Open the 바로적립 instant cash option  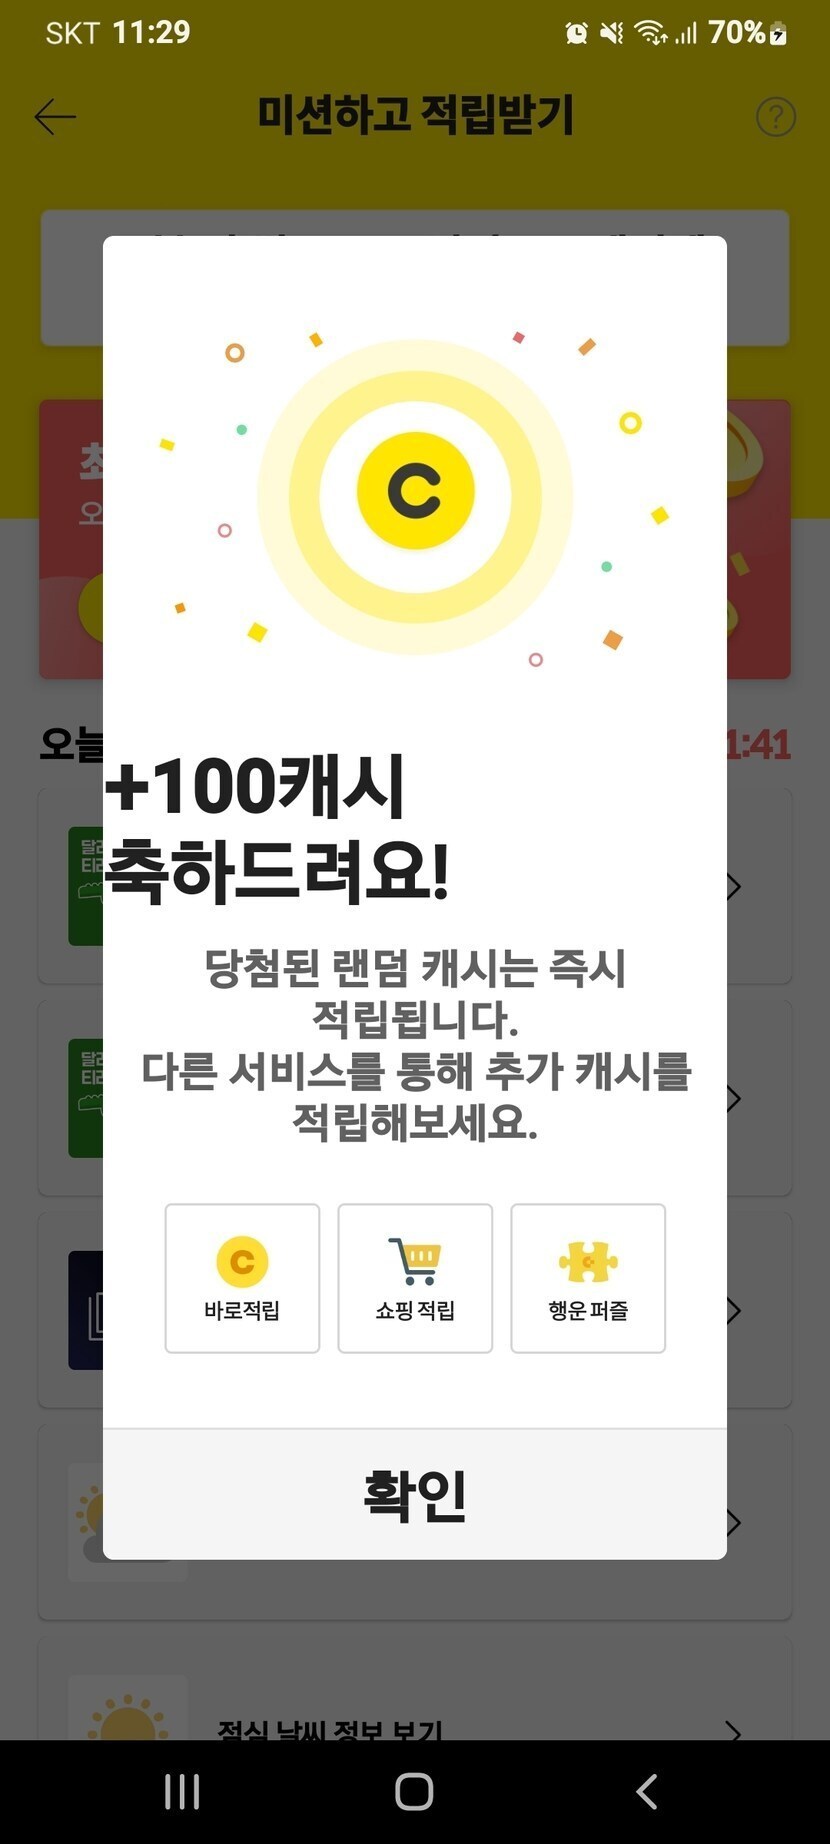[242, 1278]
